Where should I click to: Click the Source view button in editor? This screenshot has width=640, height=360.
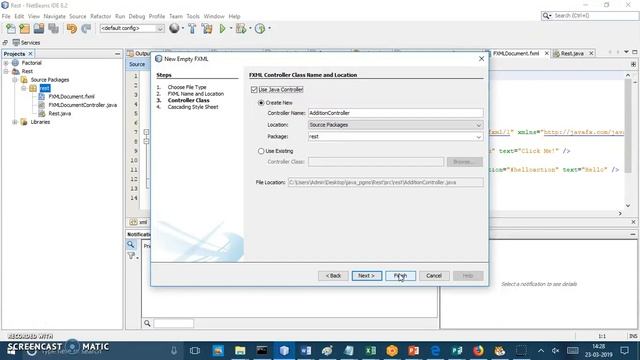pyautogui.click(x=137, y=64)
